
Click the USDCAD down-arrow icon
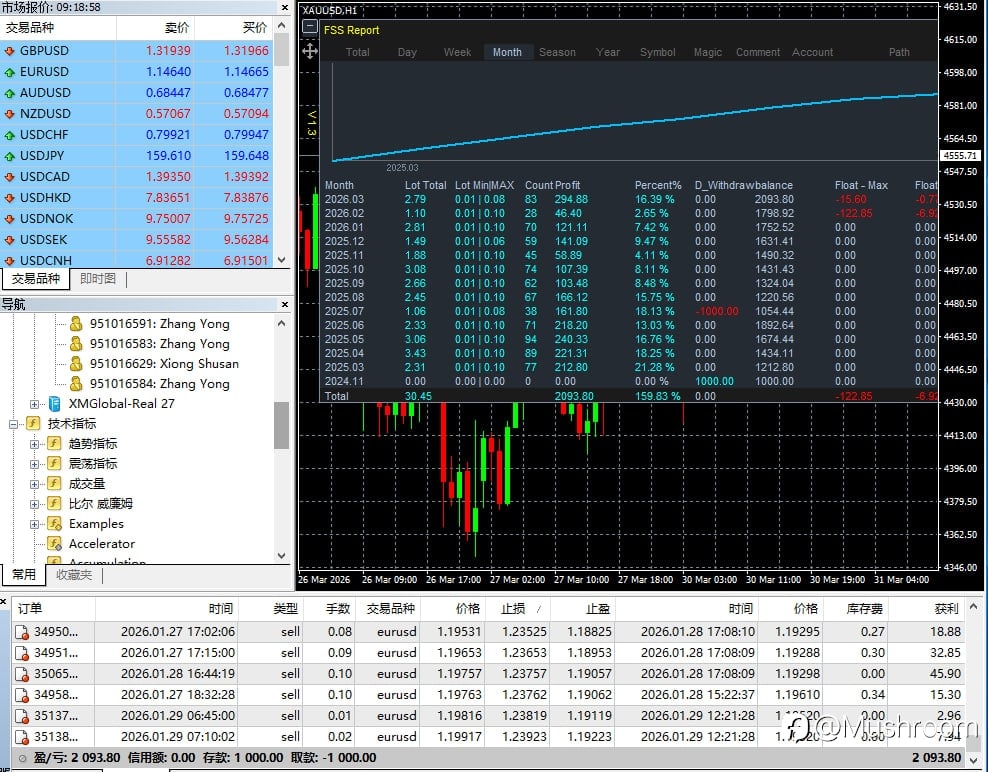[9, 177]
